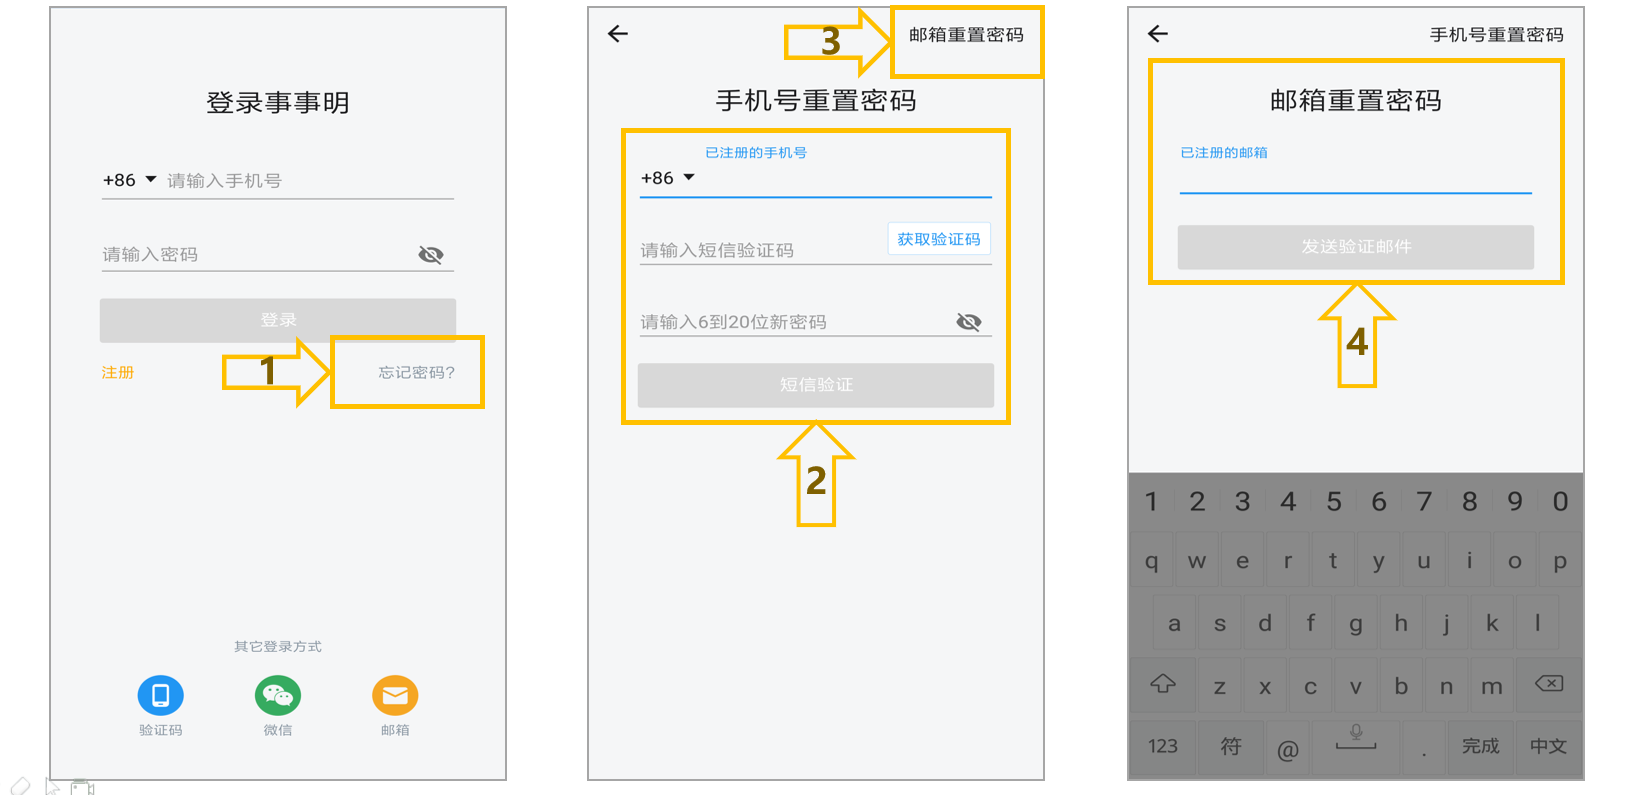Click the 短信验证 button
This screenshot has height=795, width=1641.
tap(816, 385)
